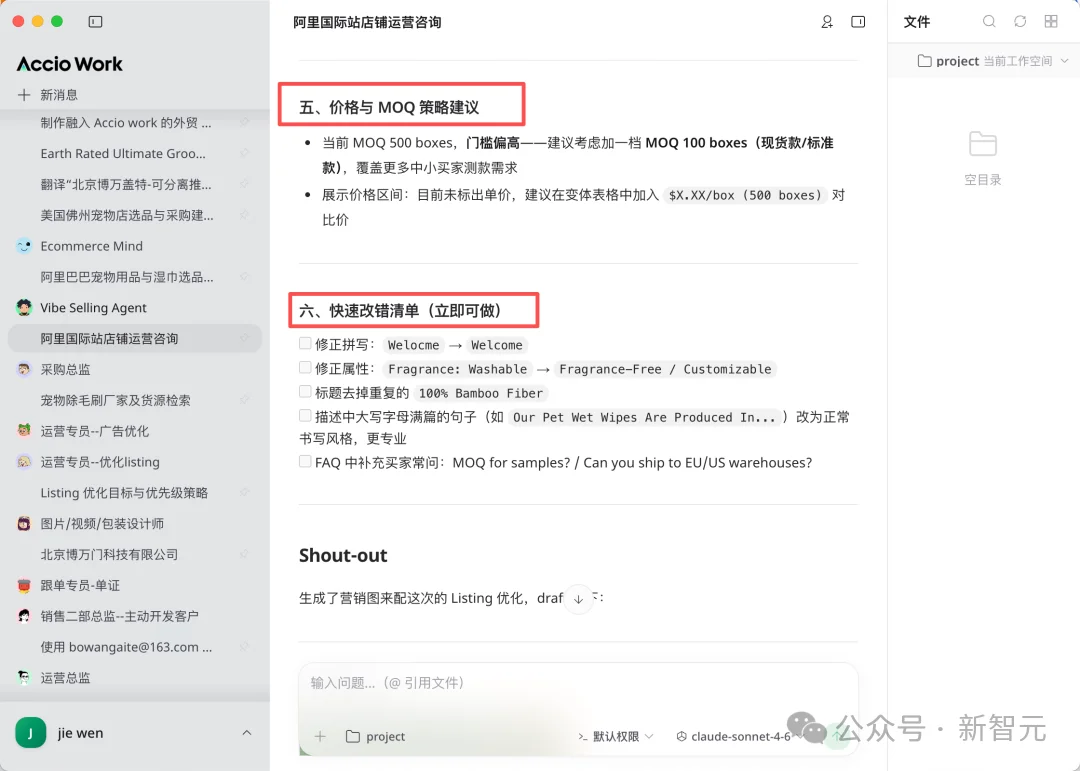Image resolution: width=1080 pixels, height=771 pixels.
Task: Switch file view using the grid icon
Action: pos(1050,21)
